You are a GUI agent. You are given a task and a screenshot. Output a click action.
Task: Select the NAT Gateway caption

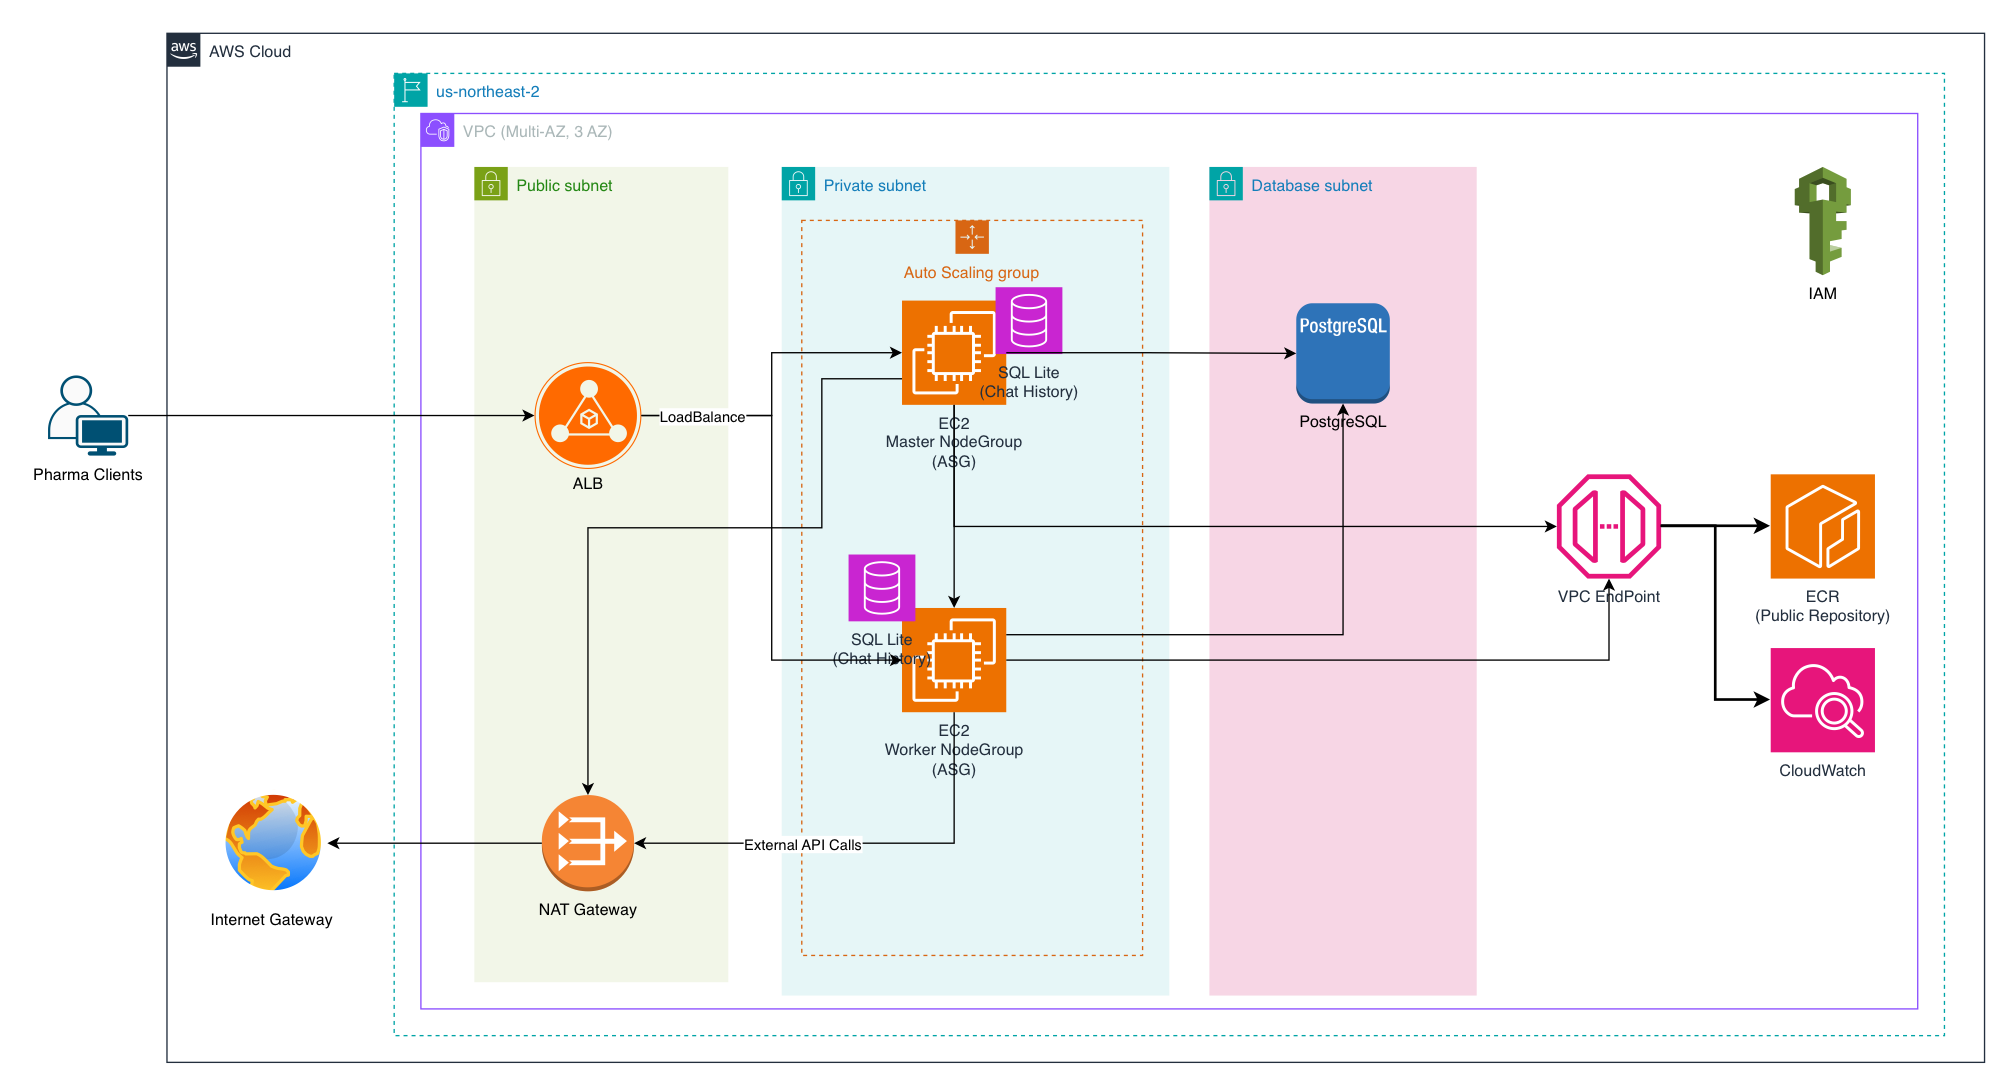coord(588,909)
